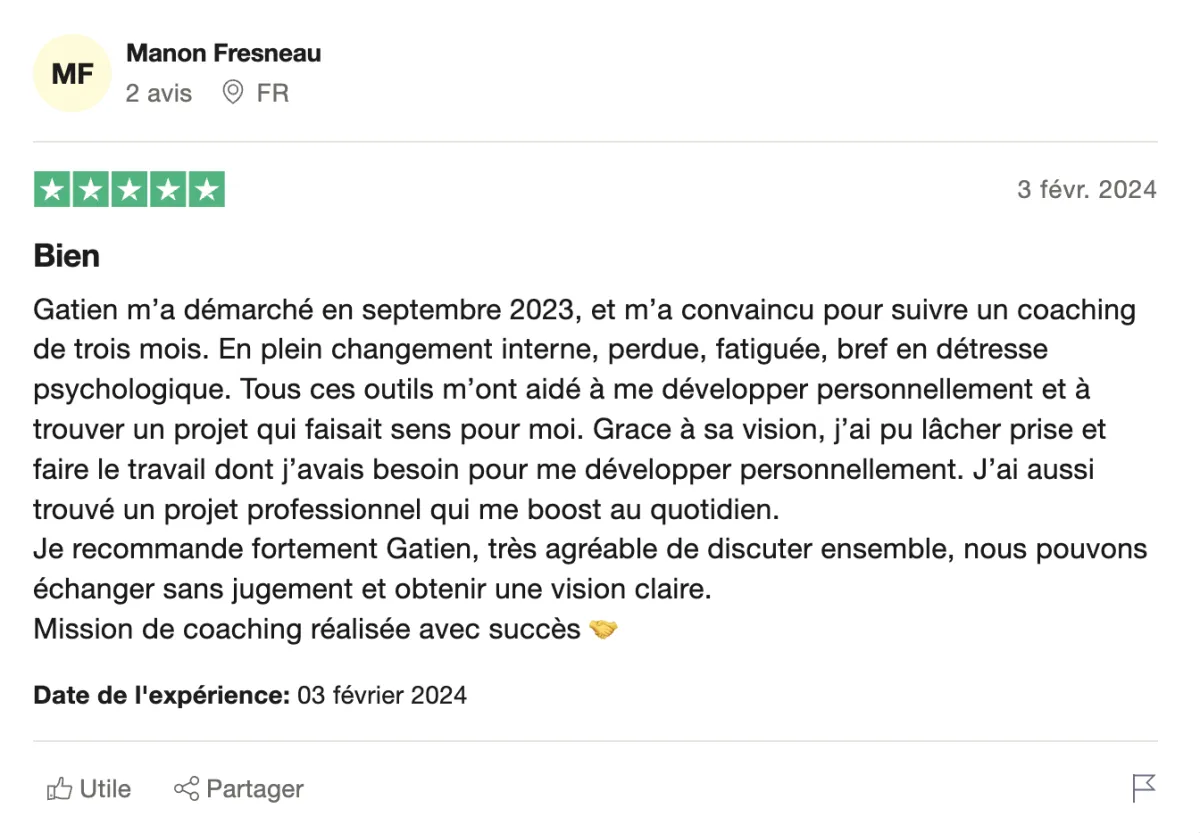The height and width of the screenshot is (833, 1200).
Task: Report review with the flag icon
Action: (1144, 788)
